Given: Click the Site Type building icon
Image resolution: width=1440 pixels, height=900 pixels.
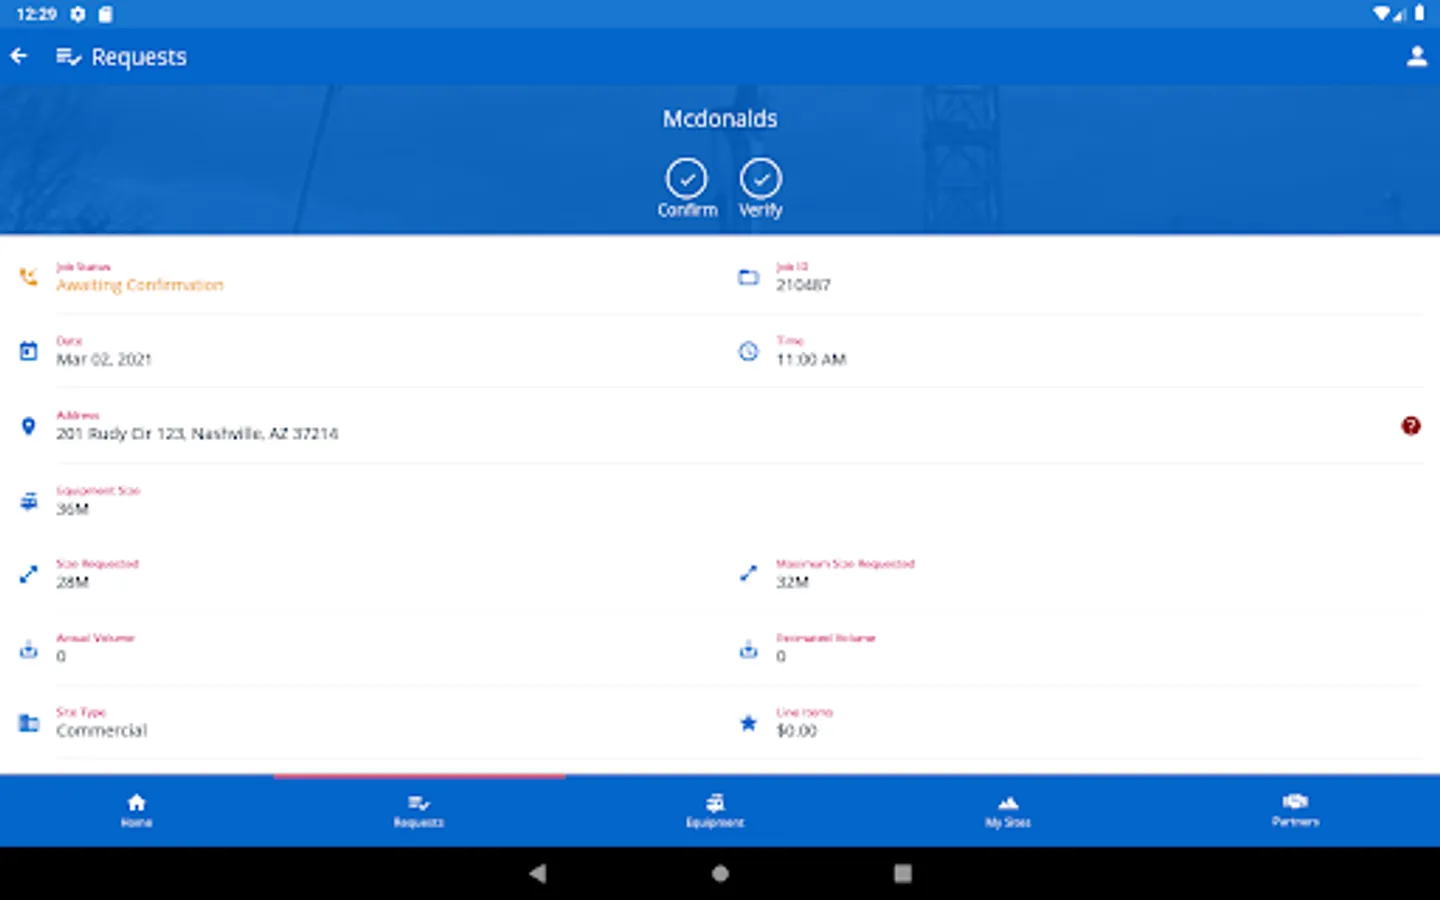Looking at the screenshot, I should click(29, 723).
